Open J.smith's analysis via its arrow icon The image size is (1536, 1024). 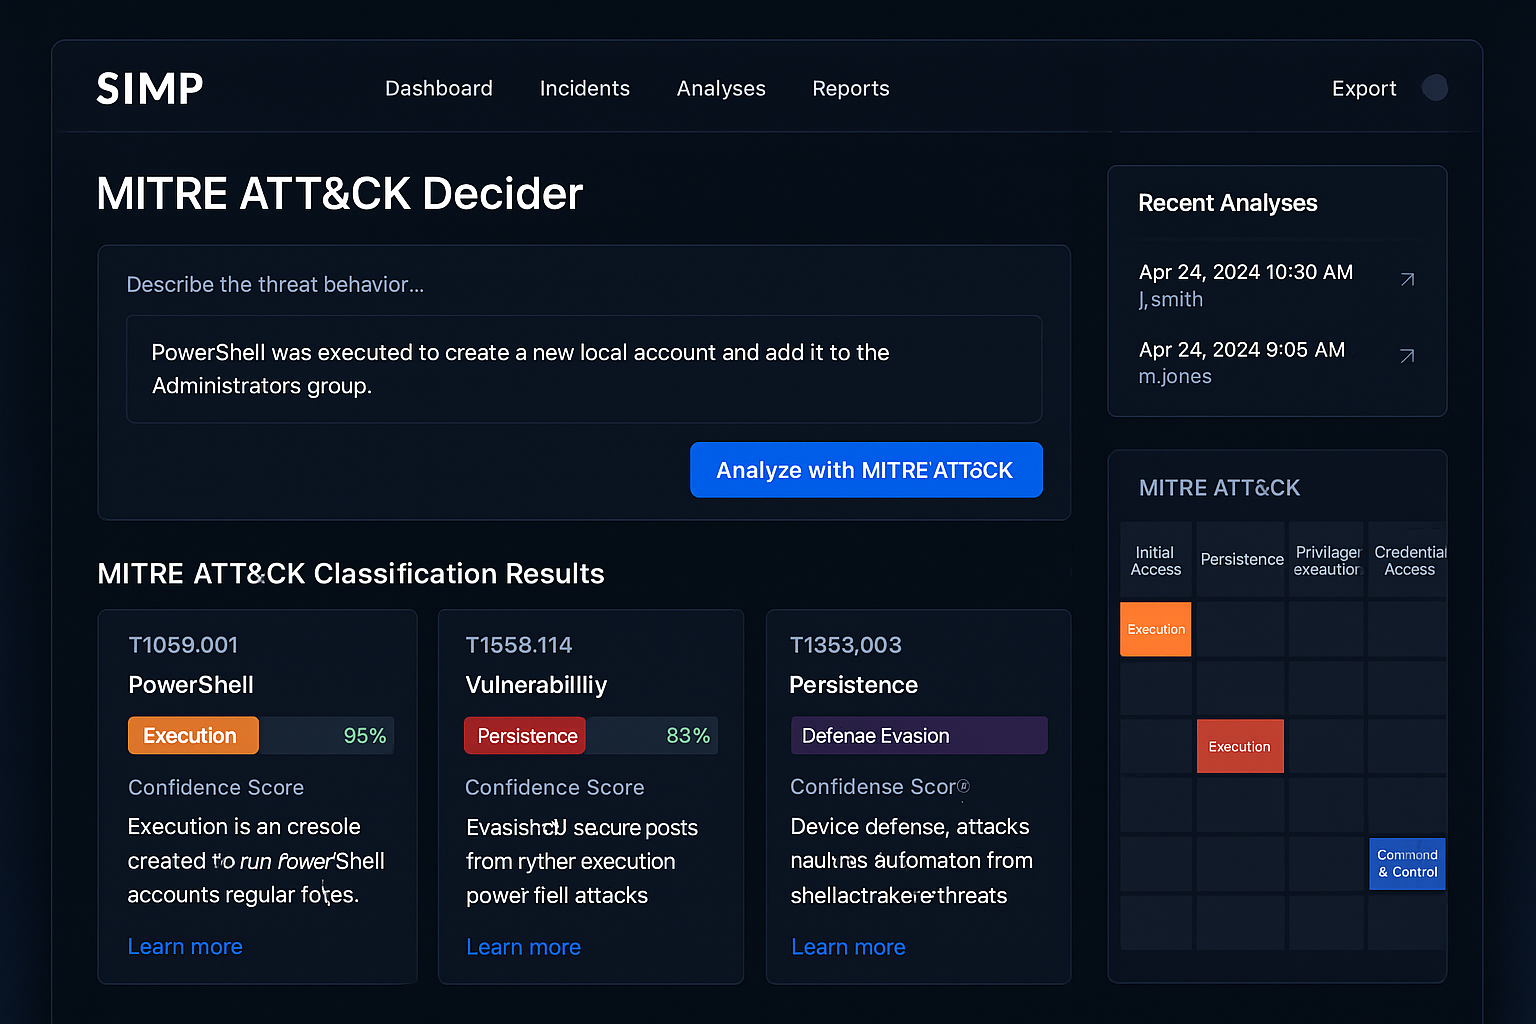point(1407,280)
